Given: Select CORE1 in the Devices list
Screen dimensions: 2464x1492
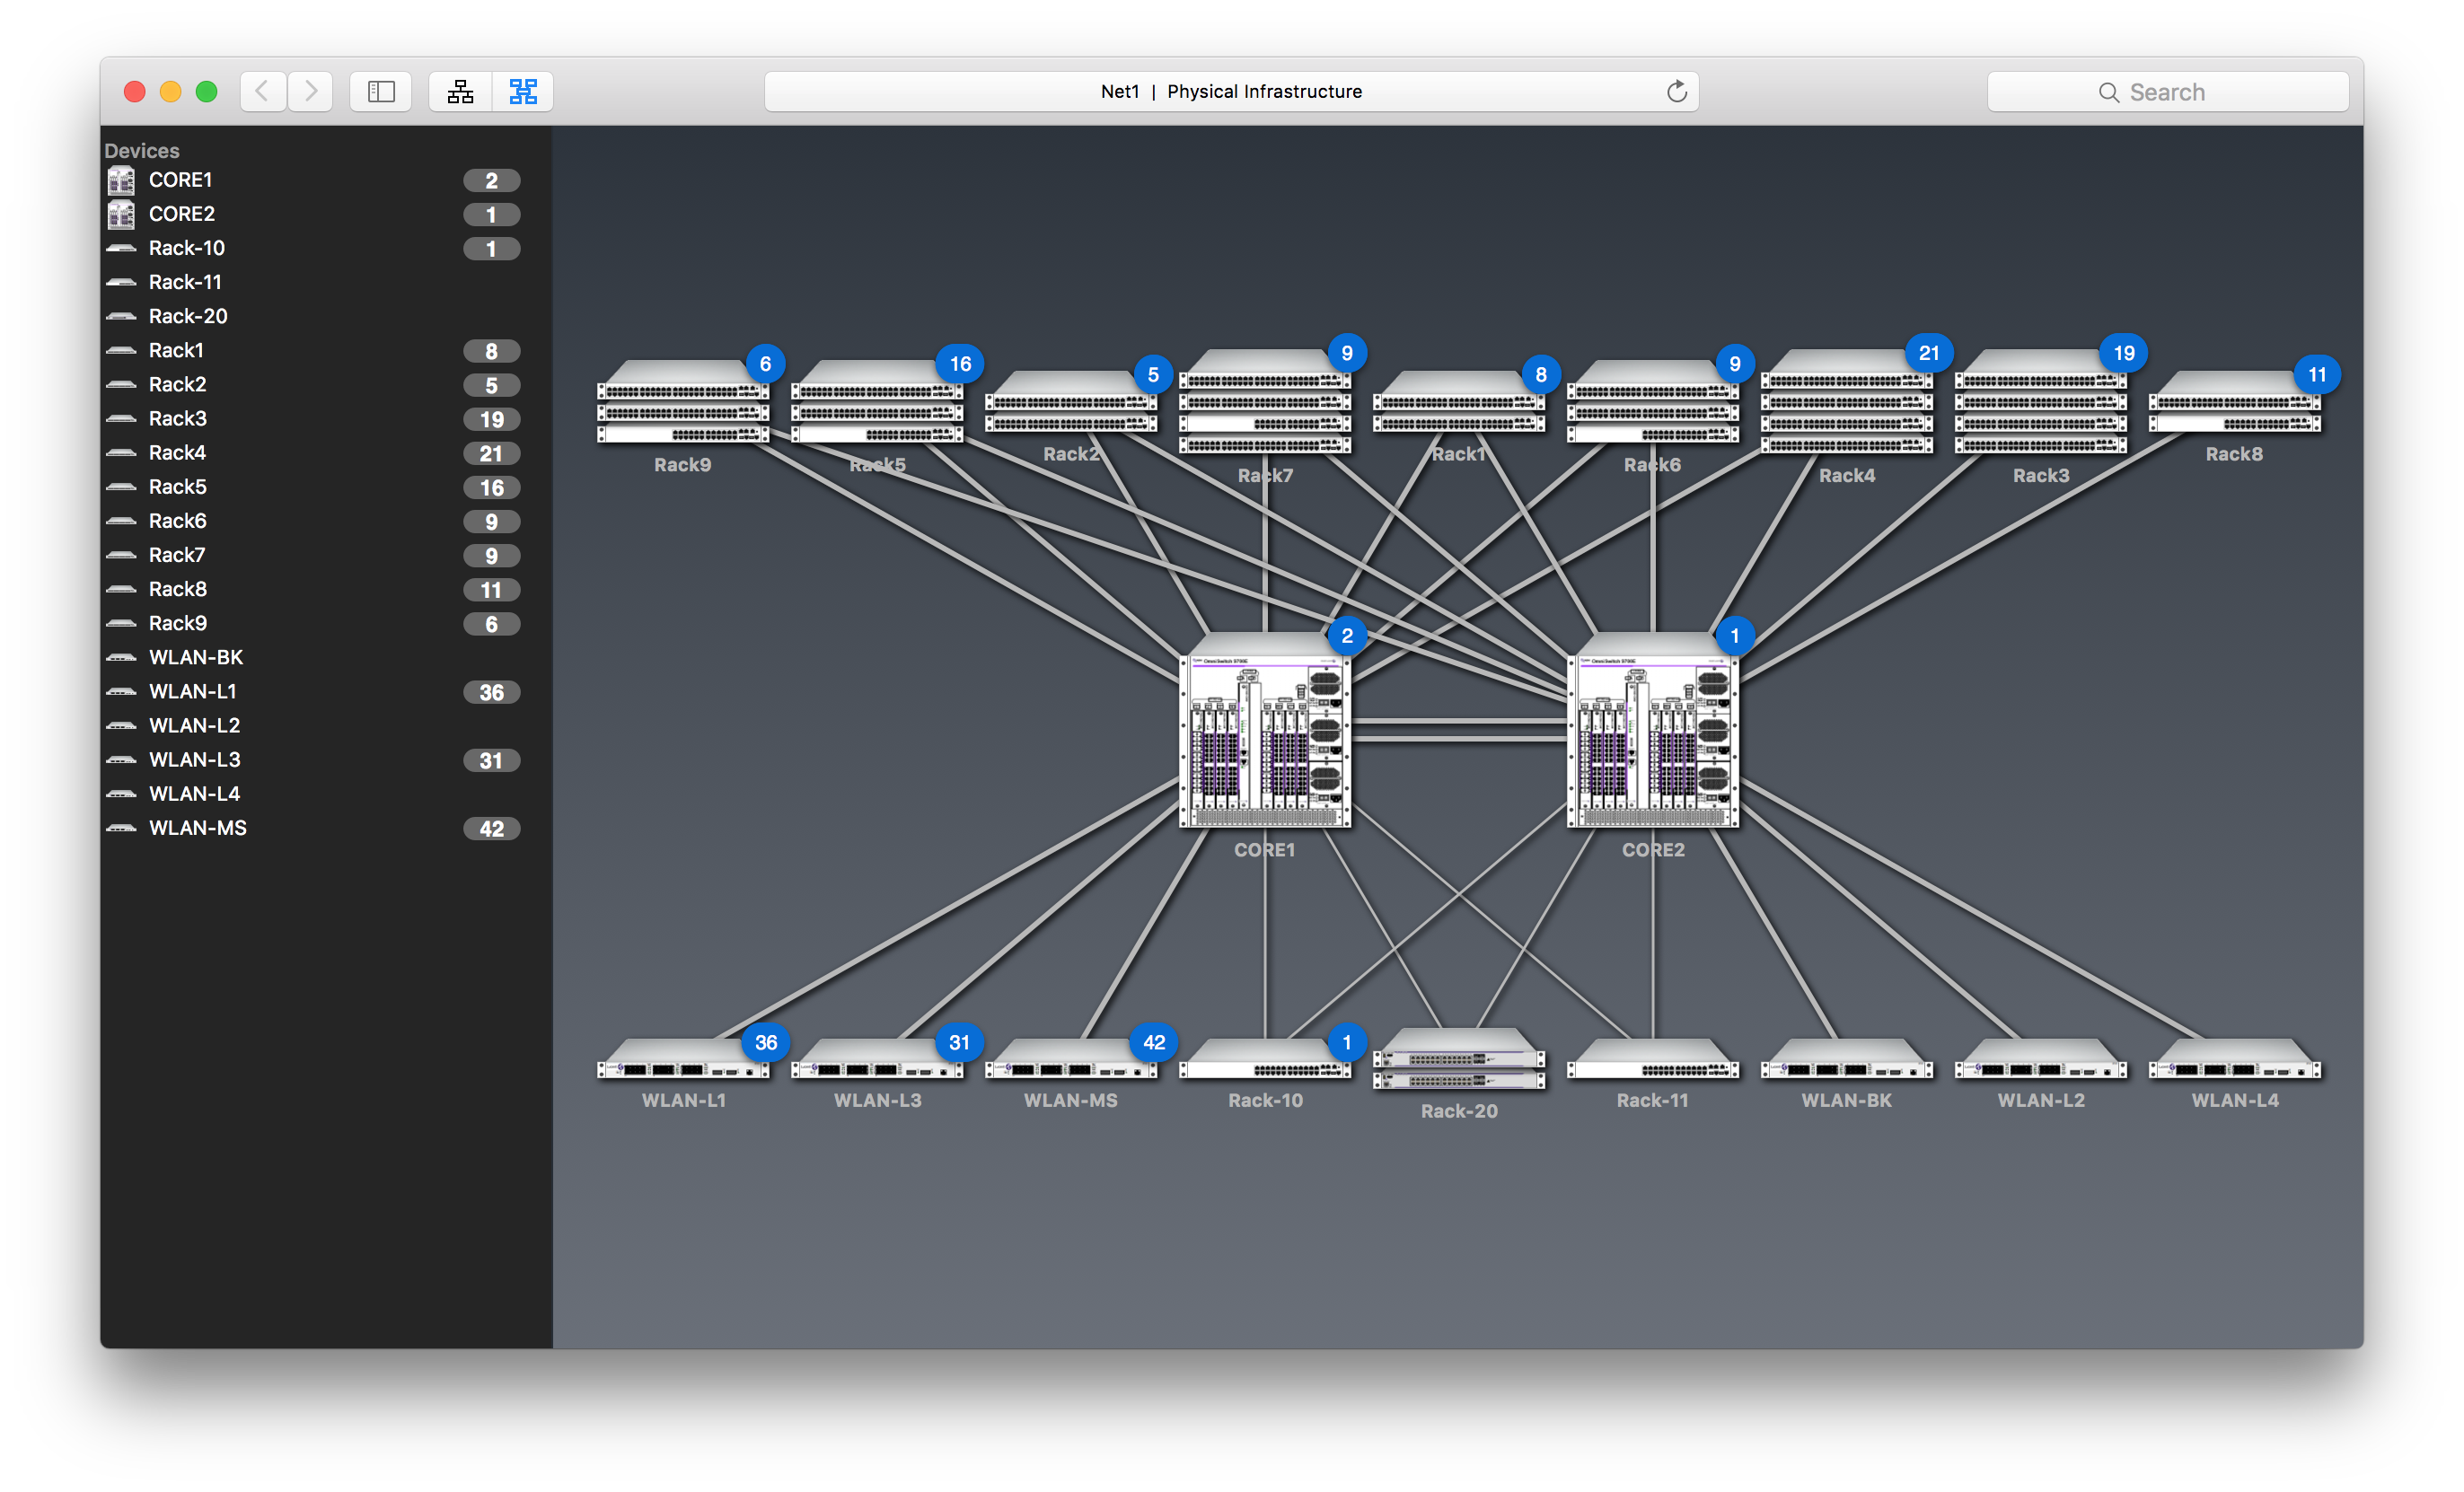Looking at the screenshot, I should tap(181, 180).
